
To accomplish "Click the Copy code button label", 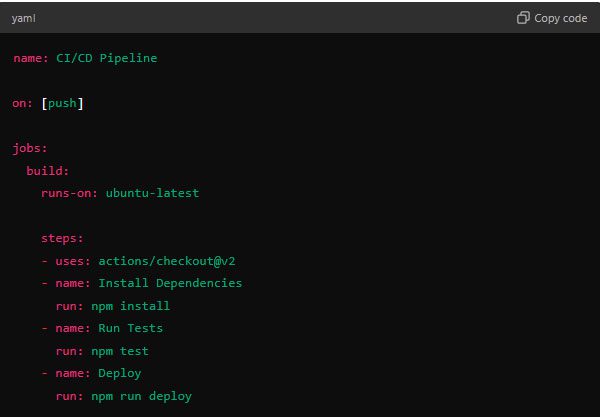I will [561, 18].
